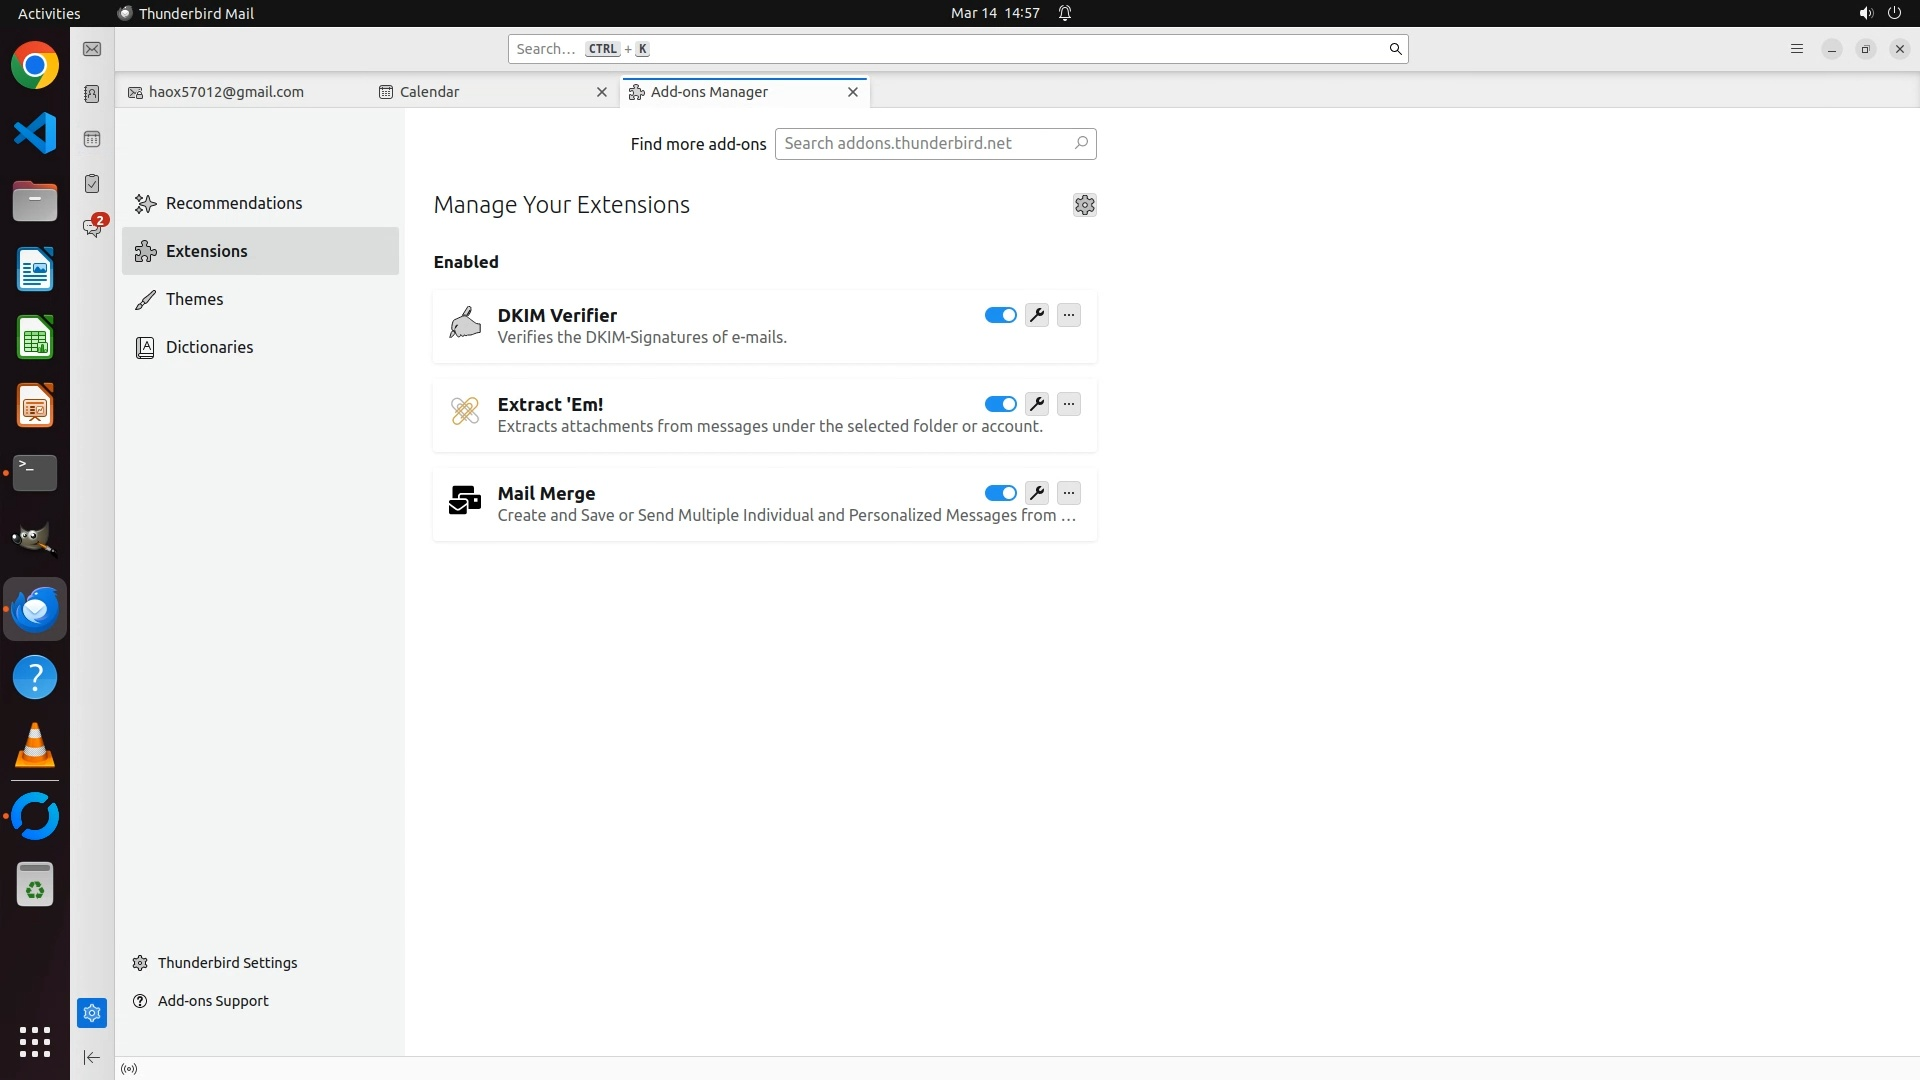This screenshot has width=1920, height=1080.
Task: Toggle off the Extract 'Em! extension
Action: click(x=1000, y=404)
